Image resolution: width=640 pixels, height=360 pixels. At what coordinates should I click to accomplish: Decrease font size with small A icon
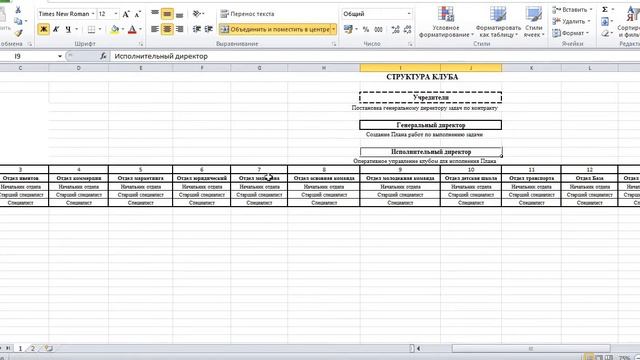[138, 14]
